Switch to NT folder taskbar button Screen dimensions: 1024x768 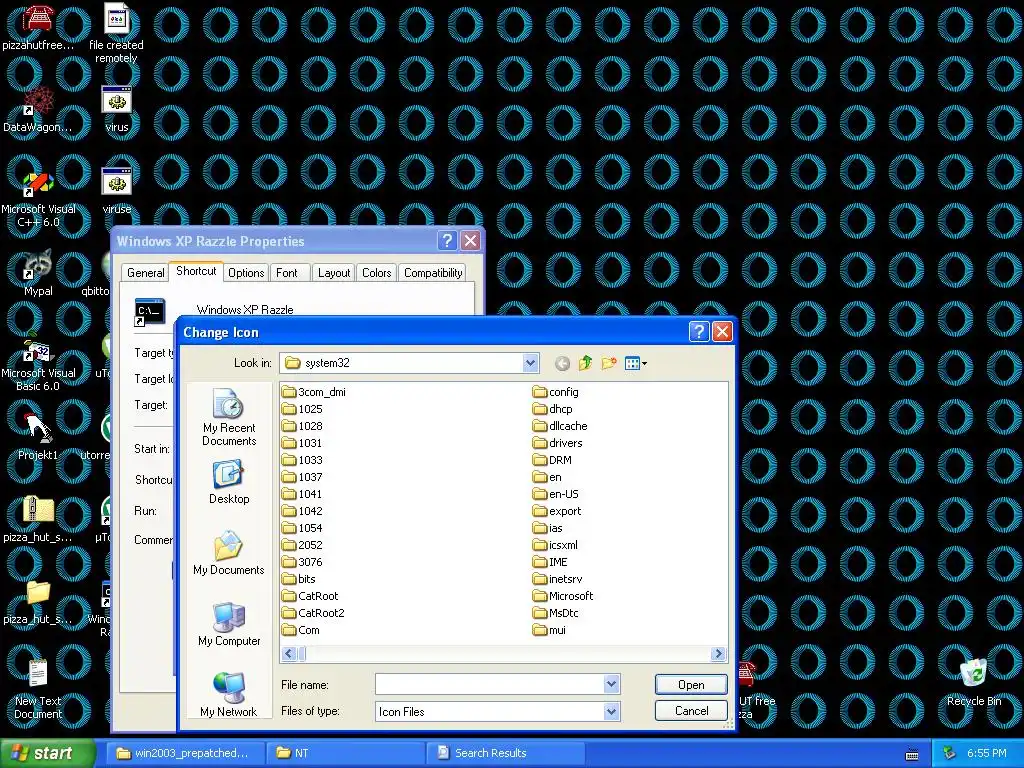pyautogui.click(x=346, y=753)
